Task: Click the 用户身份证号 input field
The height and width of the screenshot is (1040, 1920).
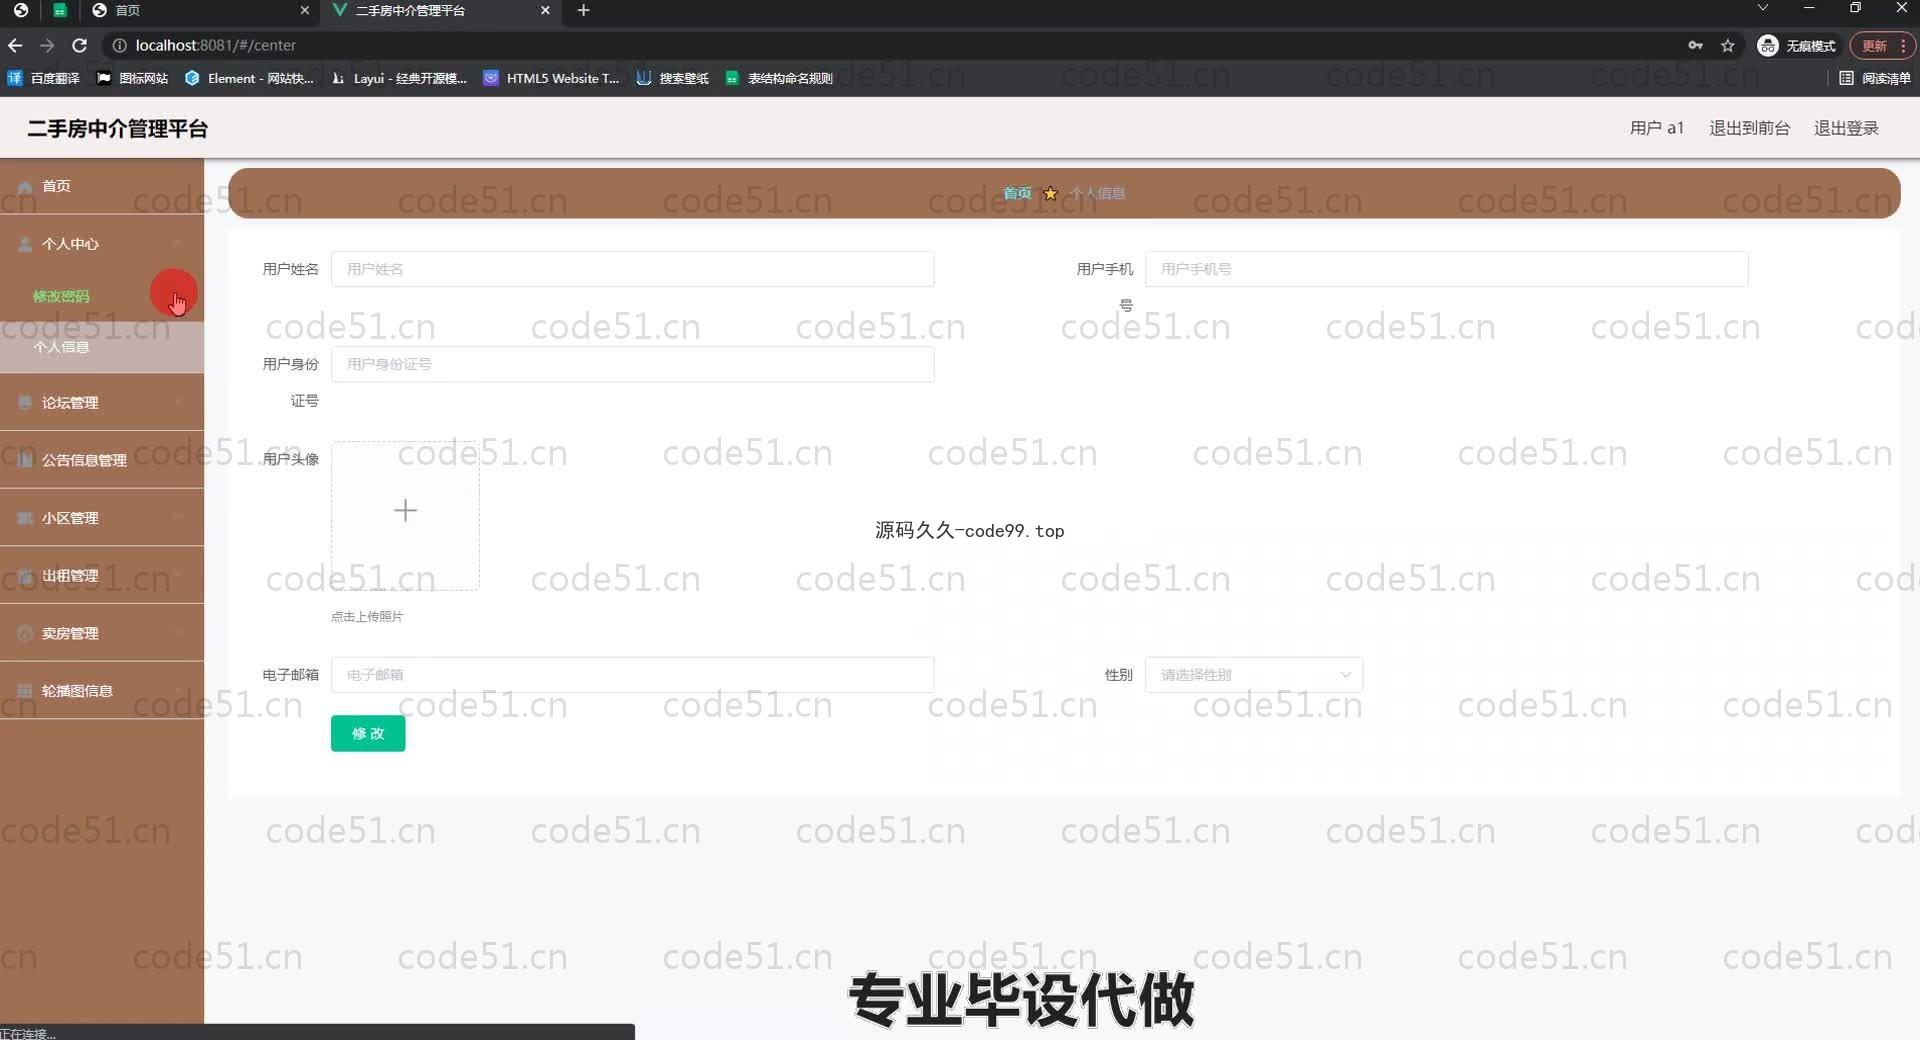Action: tap(632, 364)
